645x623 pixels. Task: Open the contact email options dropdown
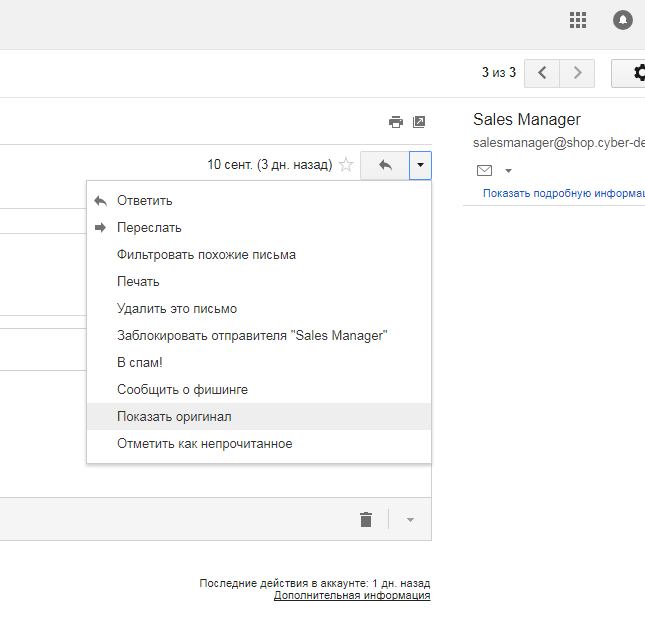coord(508,171)
